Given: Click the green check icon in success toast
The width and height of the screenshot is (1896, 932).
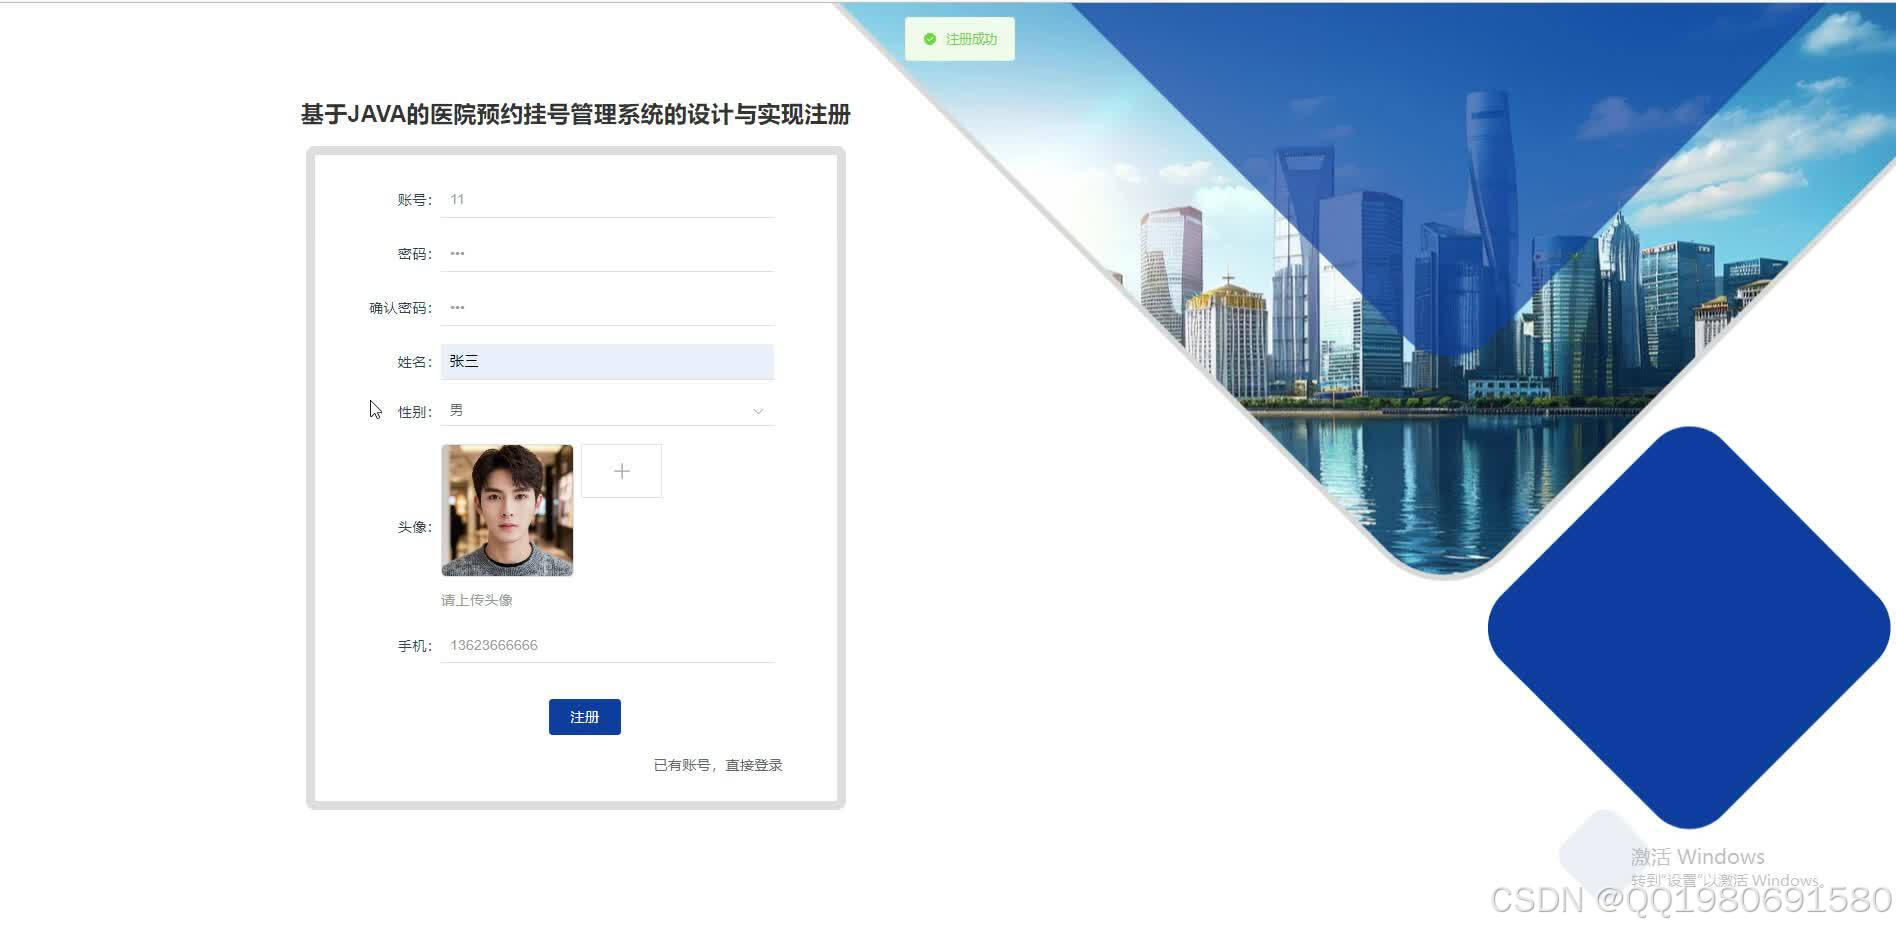Looking at the screenshot, I should pyautogui.click(x=929, y=37).
